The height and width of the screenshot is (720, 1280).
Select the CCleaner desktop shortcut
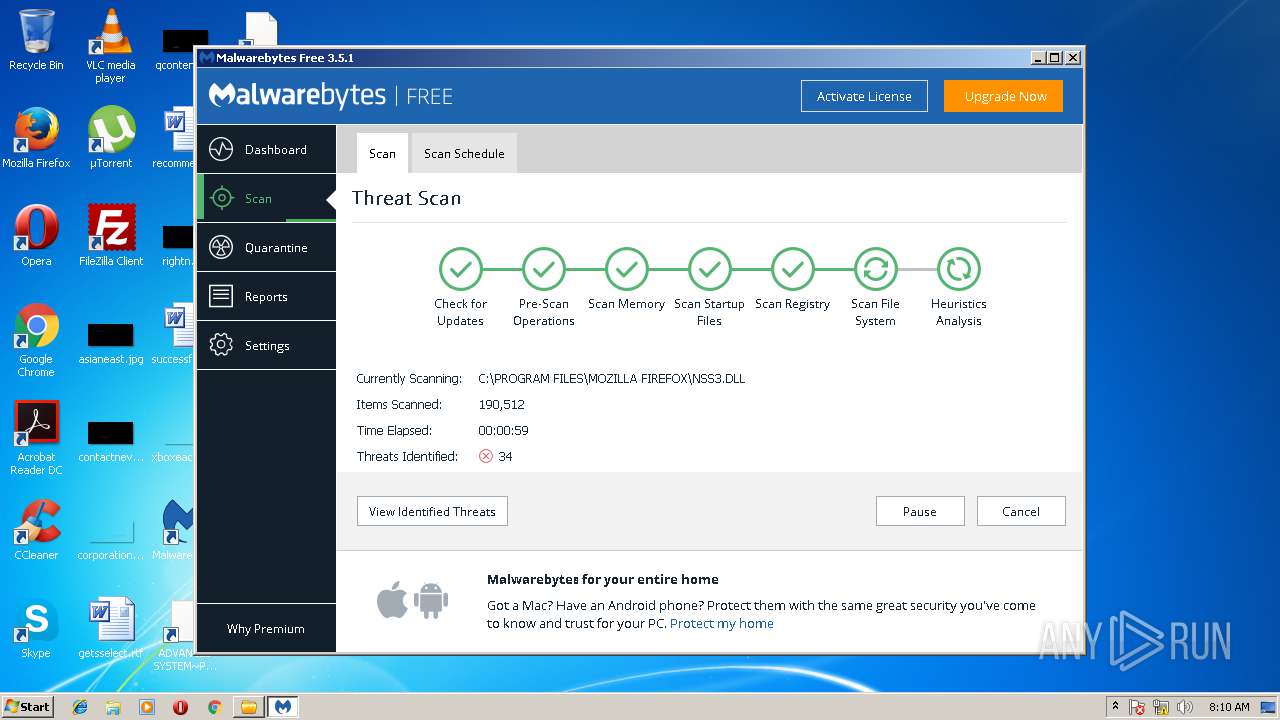36,530
